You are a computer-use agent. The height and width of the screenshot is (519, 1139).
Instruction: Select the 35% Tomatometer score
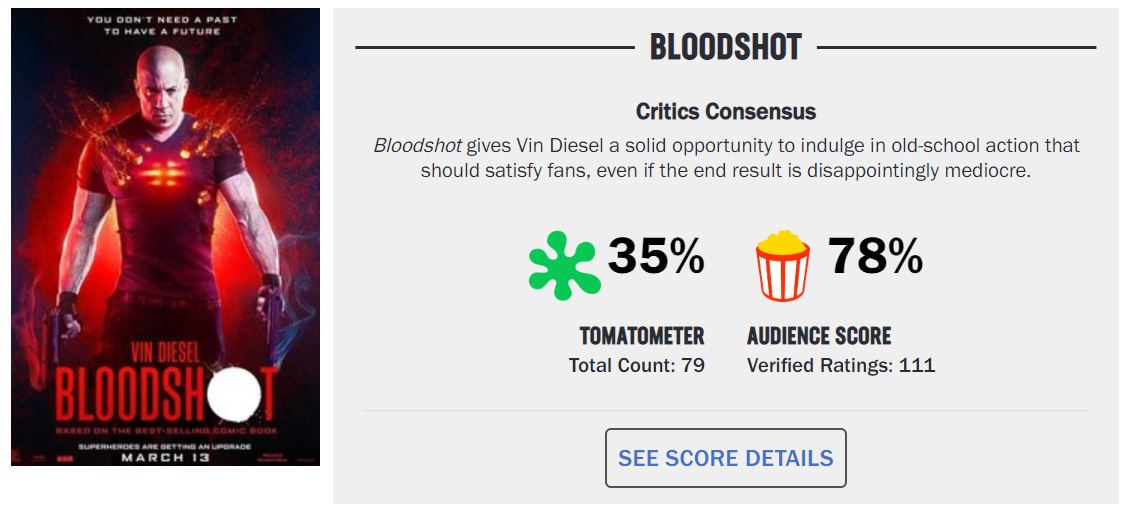(x=656, y=257)
